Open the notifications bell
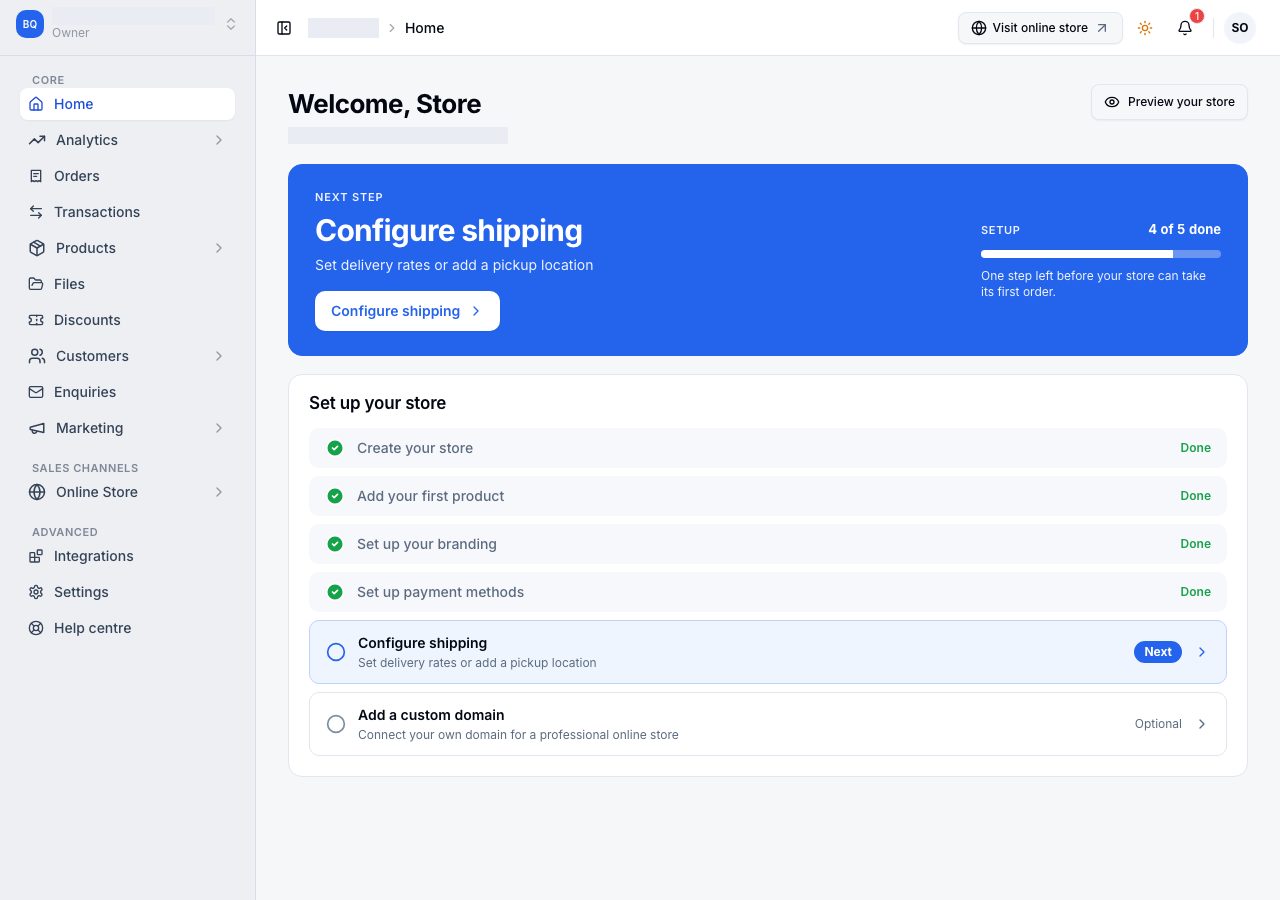 (x=1185, y=28)
